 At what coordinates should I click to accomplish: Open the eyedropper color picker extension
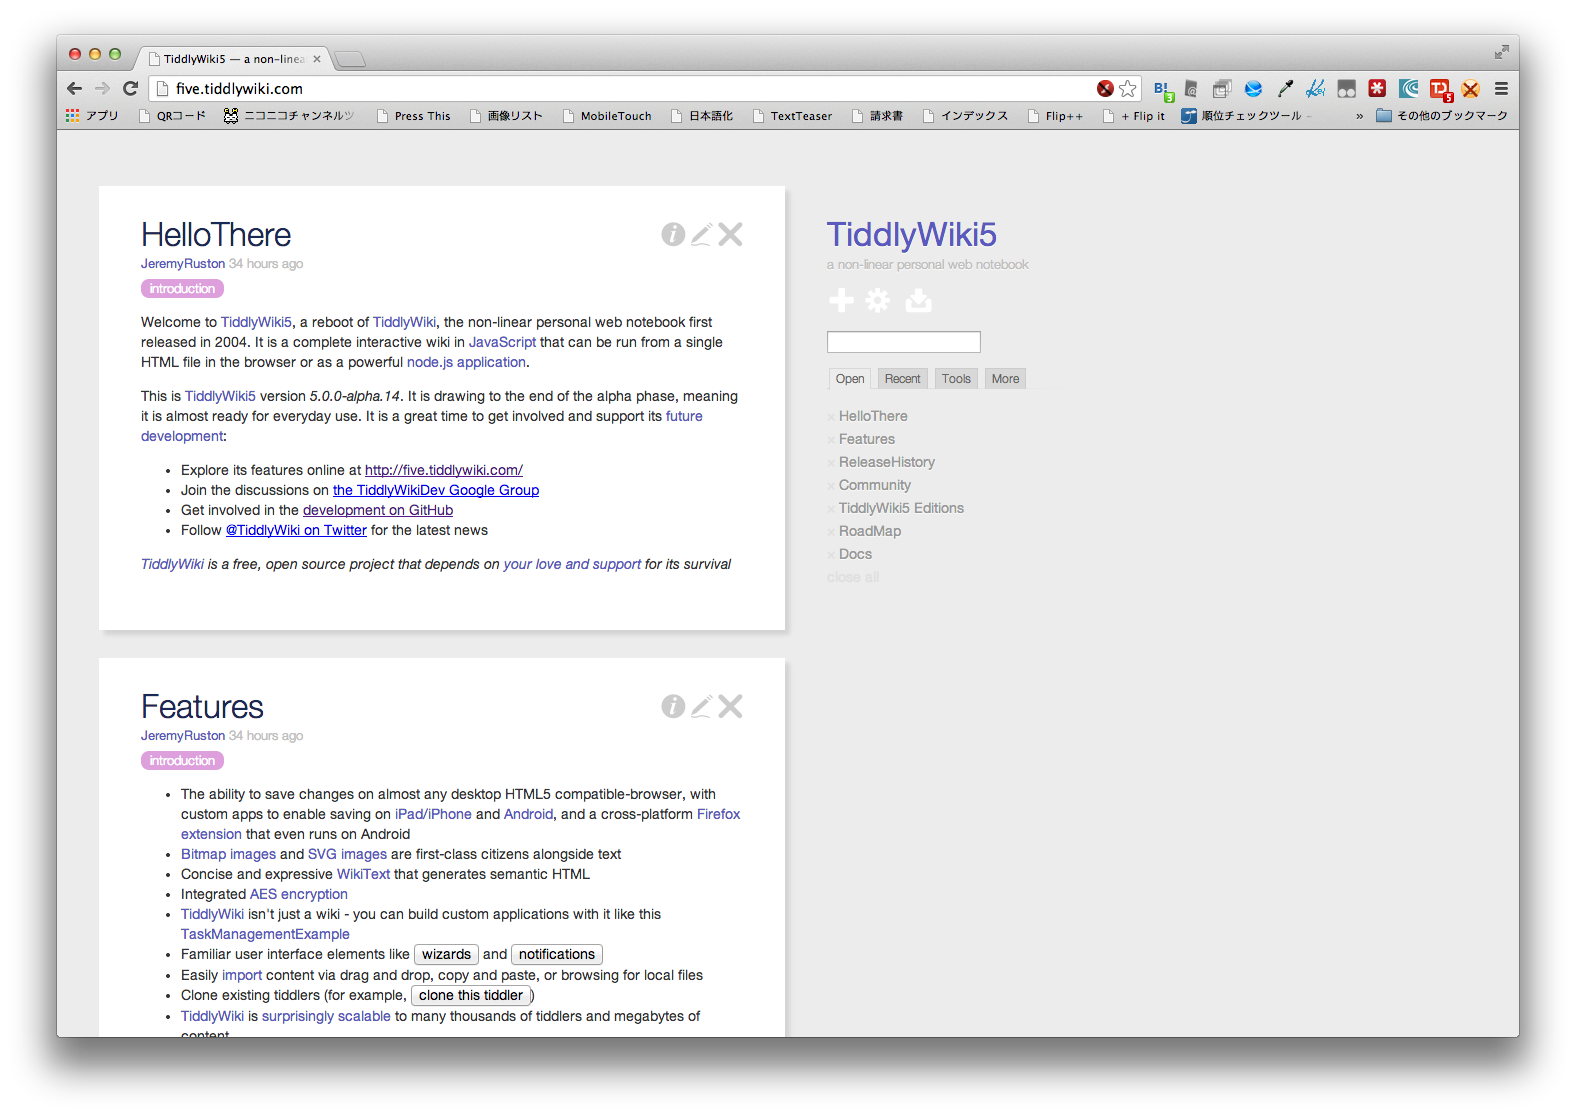[x=1285, y=88]
